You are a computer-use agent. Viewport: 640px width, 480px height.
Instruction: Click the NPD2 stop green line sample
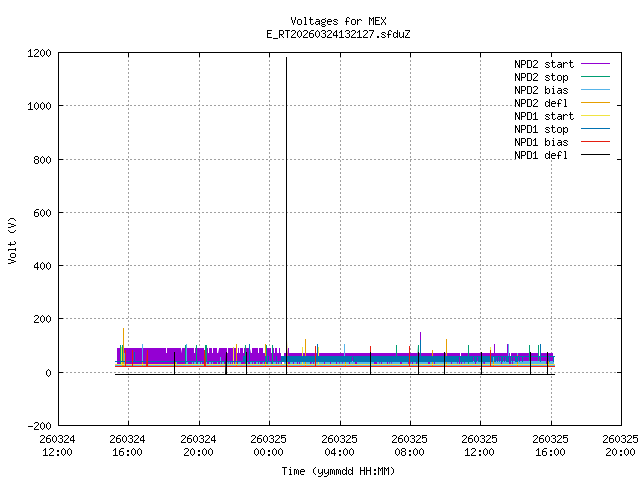[594, 77]
